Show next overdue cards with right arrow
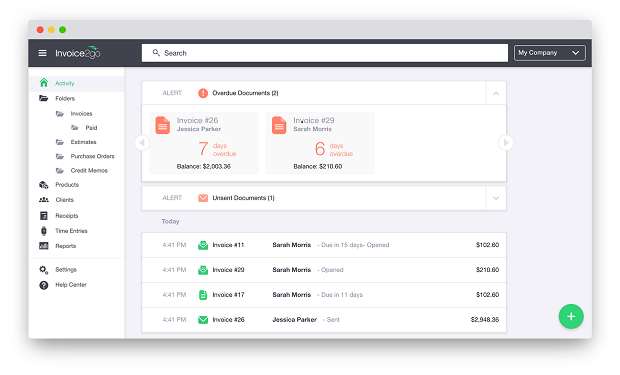This screenshot has height=375, width=620. coord(506,143)
